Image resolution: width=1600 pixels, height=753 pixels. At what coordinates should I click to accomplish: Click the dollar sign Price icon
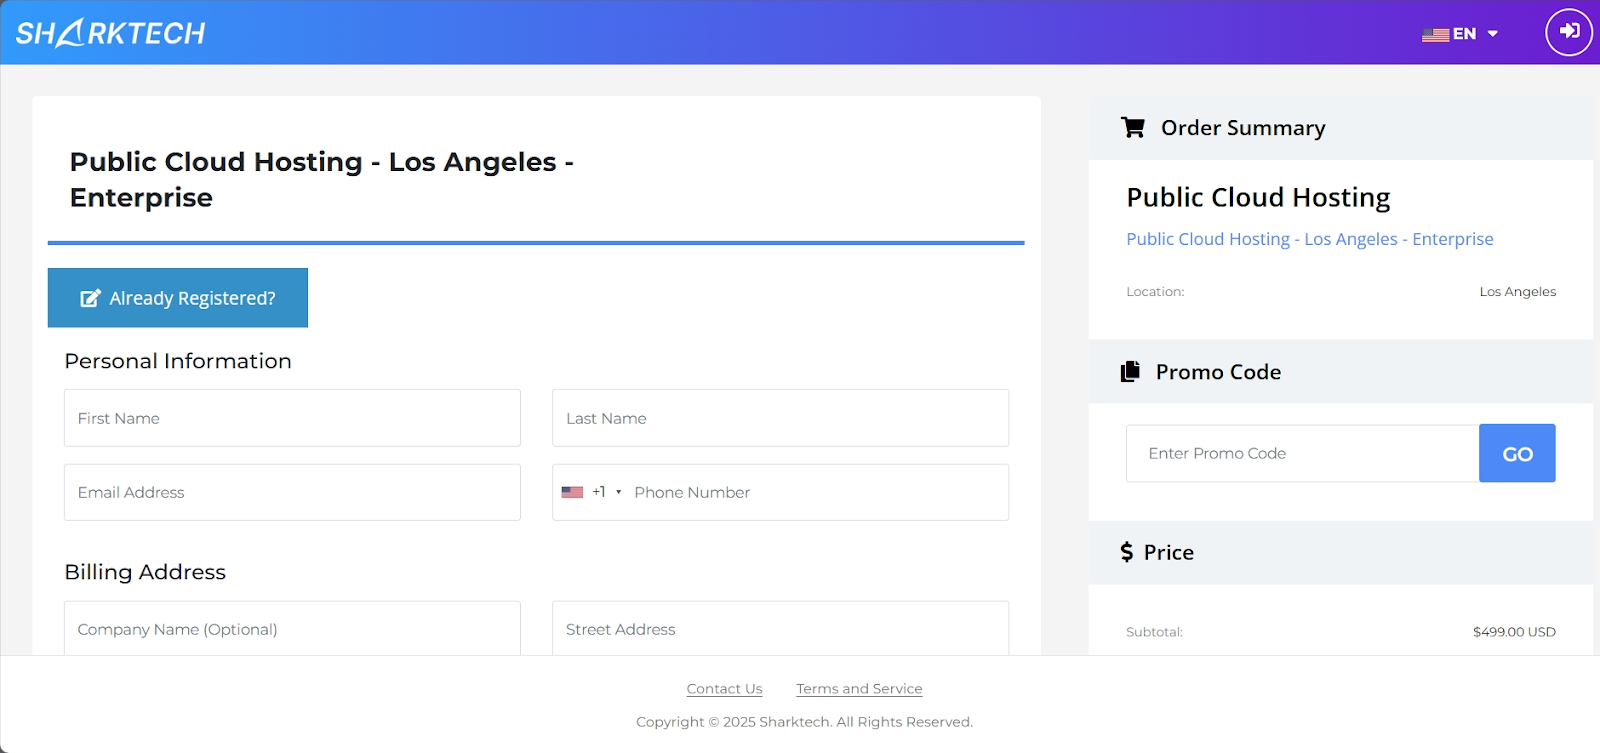[1127, 552]
